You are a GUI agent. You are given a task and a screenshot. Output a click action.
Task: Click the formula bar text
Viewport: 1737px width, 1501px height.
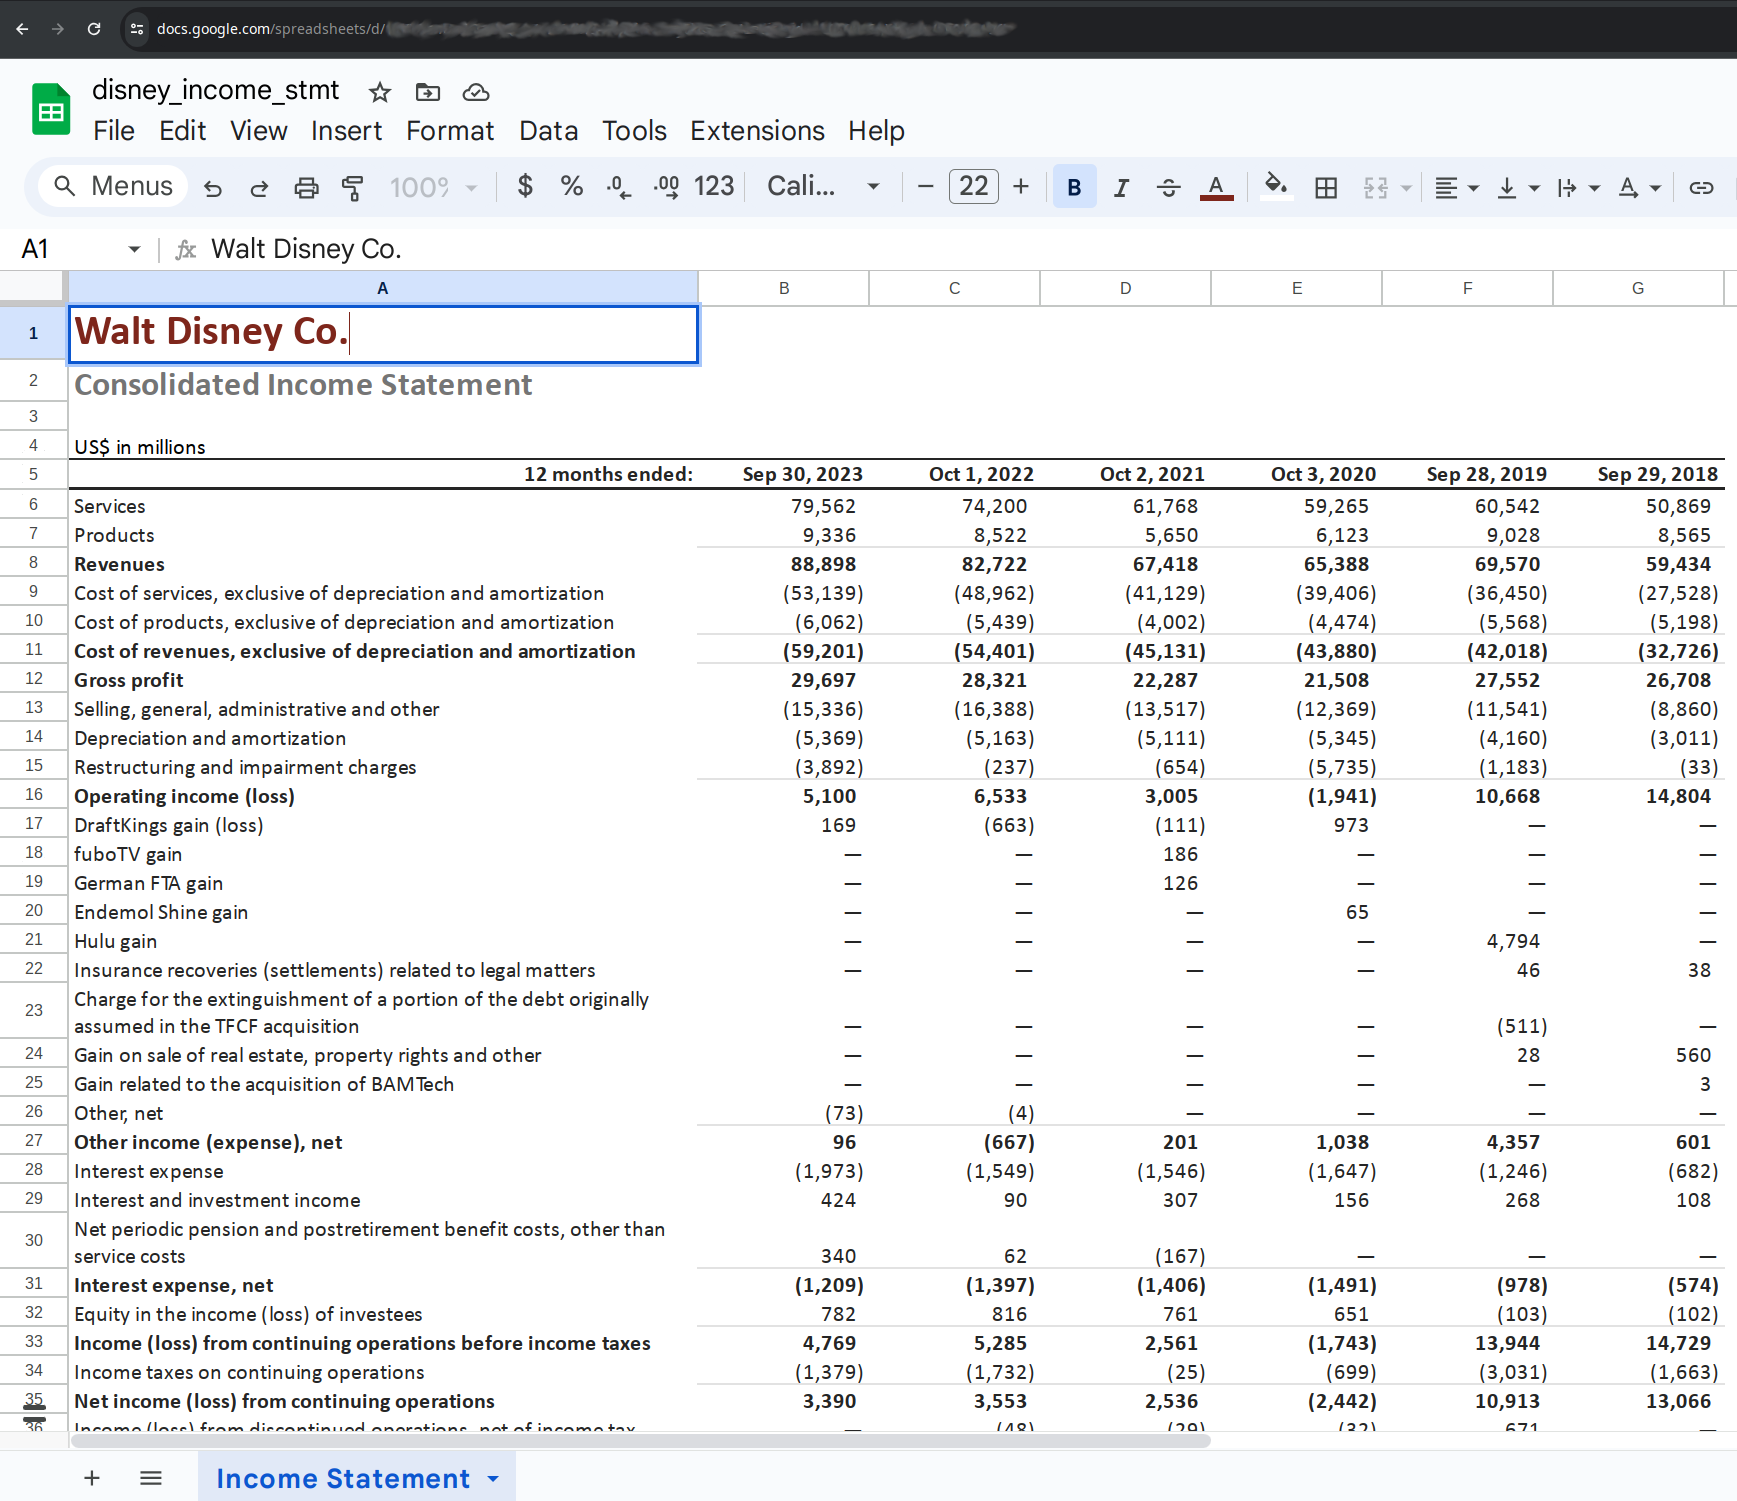[306, 249]
